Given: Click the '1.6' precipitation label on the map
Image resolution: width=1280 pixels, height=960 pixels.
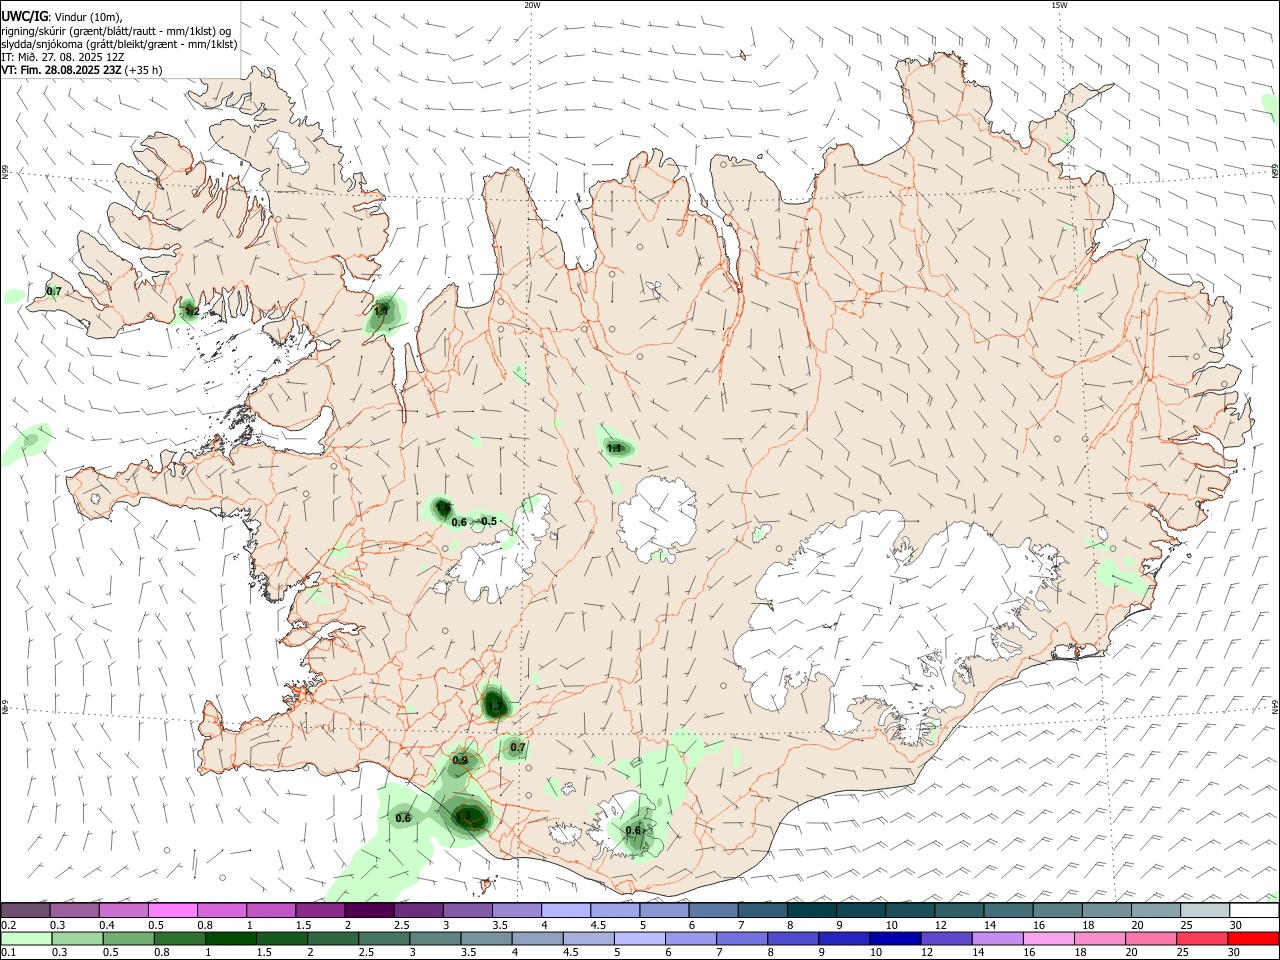Looking at the screenshot, I should tap(445, 508).
